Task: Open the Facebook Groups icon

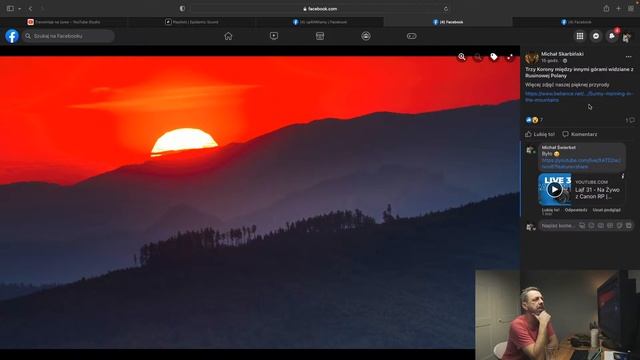Action: (x=366, y=36)
